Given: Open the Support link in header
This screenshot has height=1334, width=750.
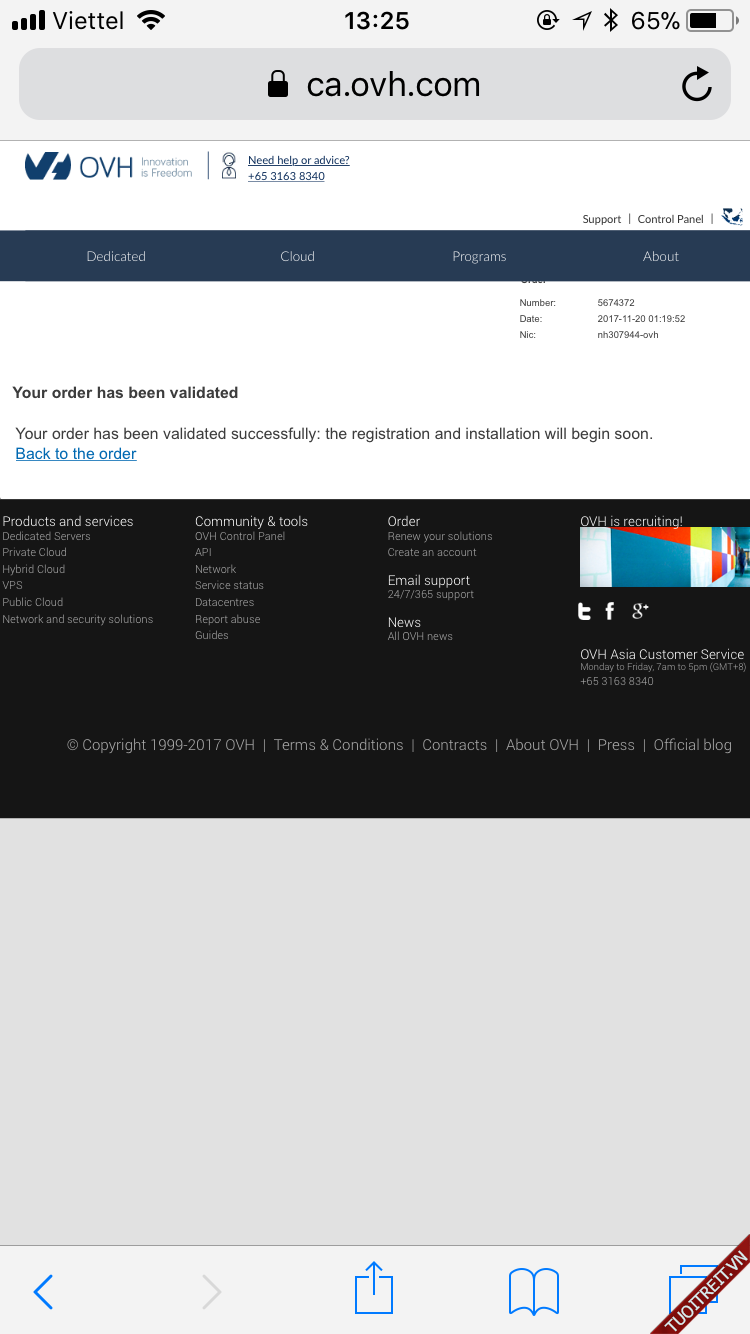Looking at the screenshot, I should click(x=601, y=219).
